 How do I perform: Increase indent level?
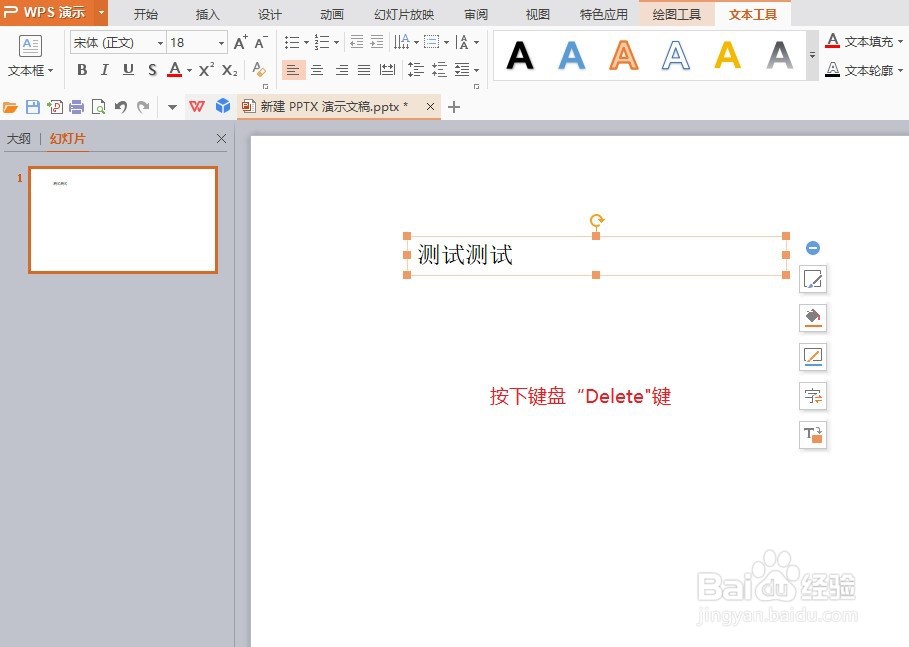(x=377, y=42)
